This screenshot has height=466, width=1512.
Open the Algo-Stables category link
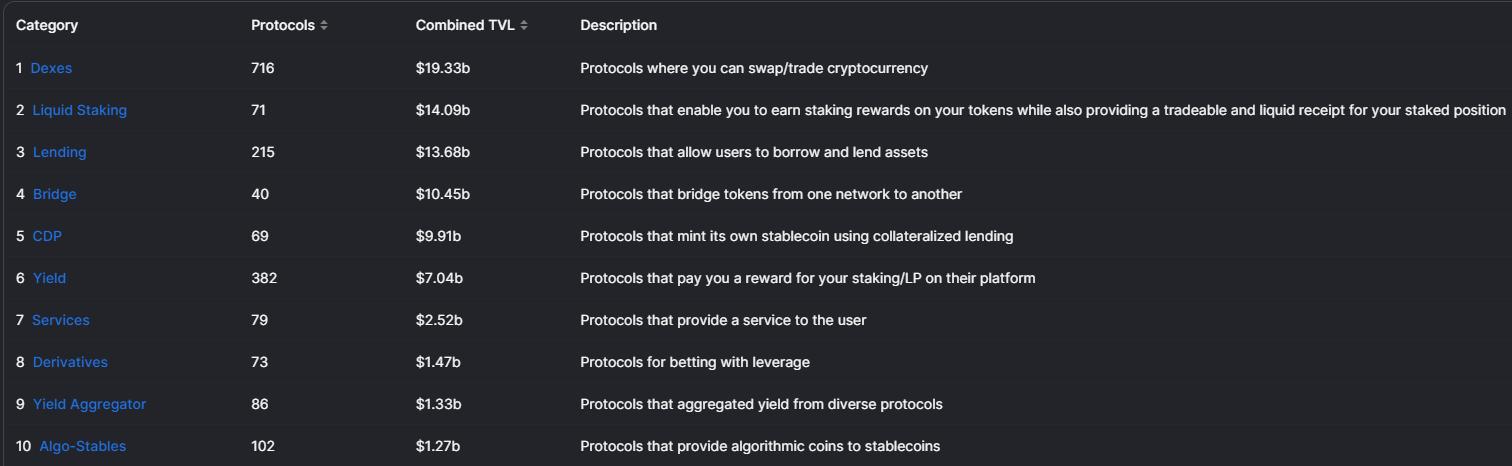[x=83, y=446]
